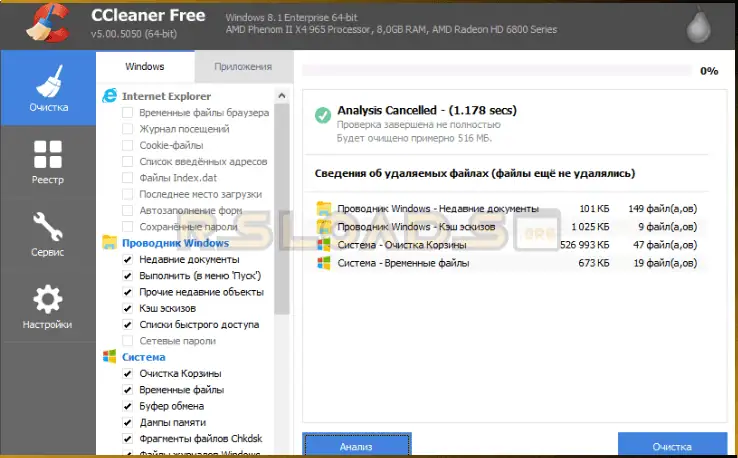Click version text v5.00.5050 (64-bit)
Image resolution: width=738 pixels, height=458 pixels.
pos(134,34)
